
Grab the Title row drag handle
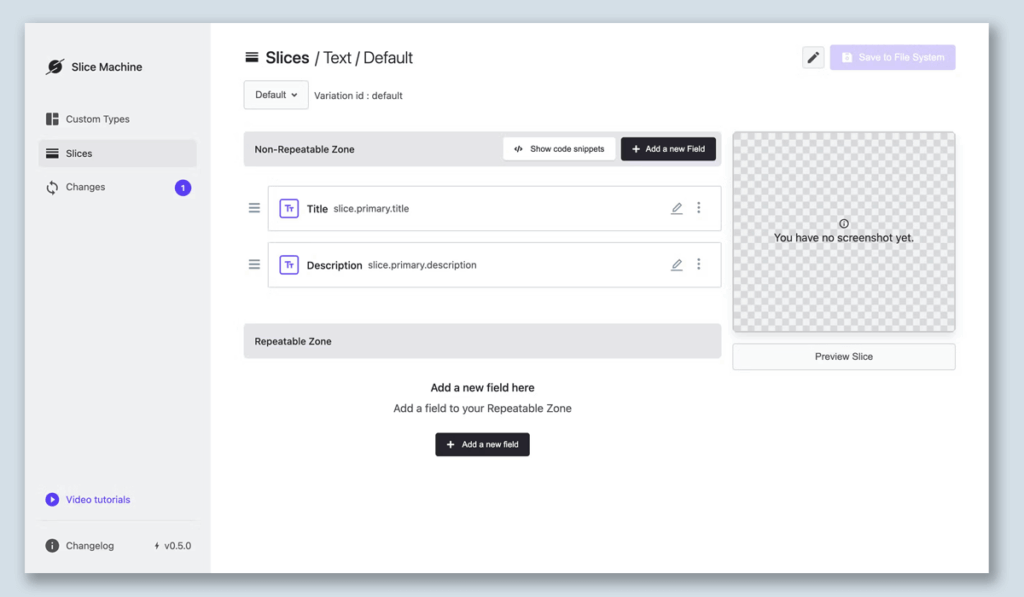click(254, 208)
